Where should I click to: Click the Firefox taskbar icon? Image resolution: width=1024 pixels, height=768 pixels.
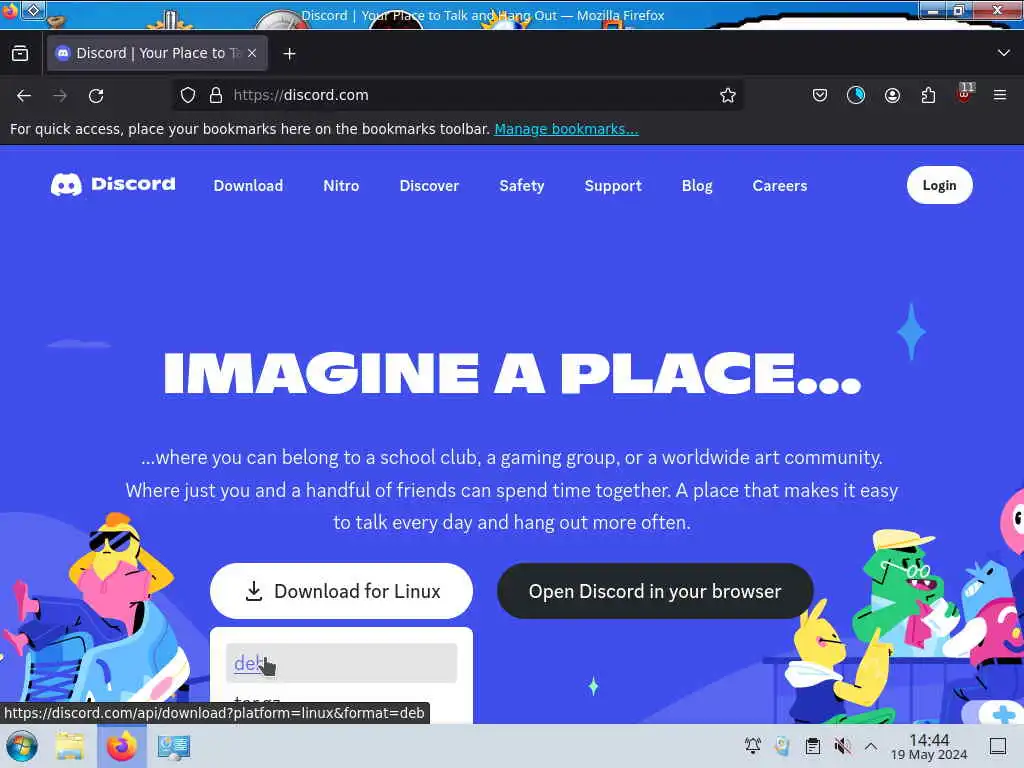click(x=121, y=746)
